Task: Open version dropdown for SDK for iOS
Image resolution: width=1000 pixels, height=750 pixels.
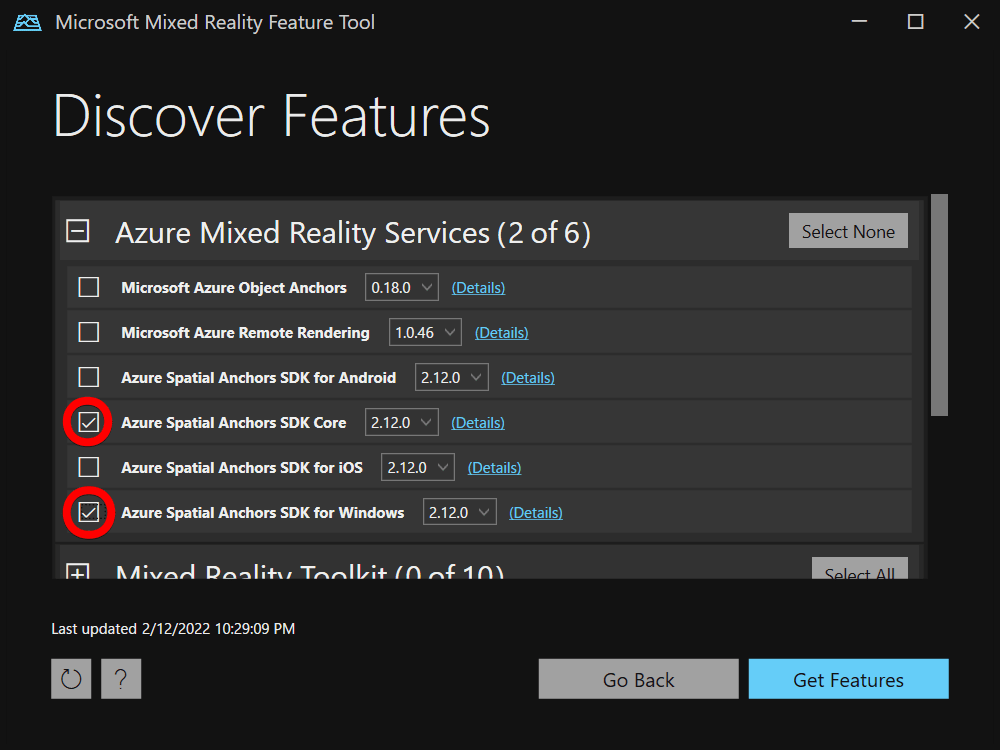Action: 418,467
